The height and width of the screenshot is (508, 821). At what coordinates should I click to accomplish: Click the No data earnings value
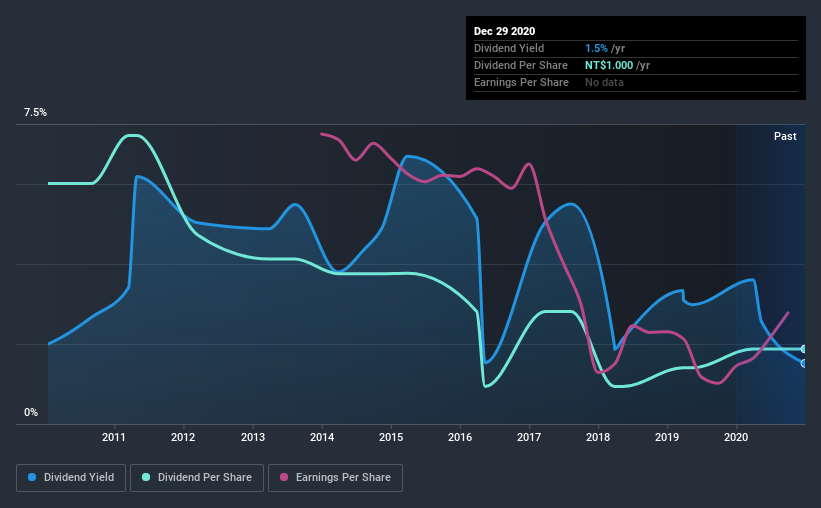(x=604, y=82)
